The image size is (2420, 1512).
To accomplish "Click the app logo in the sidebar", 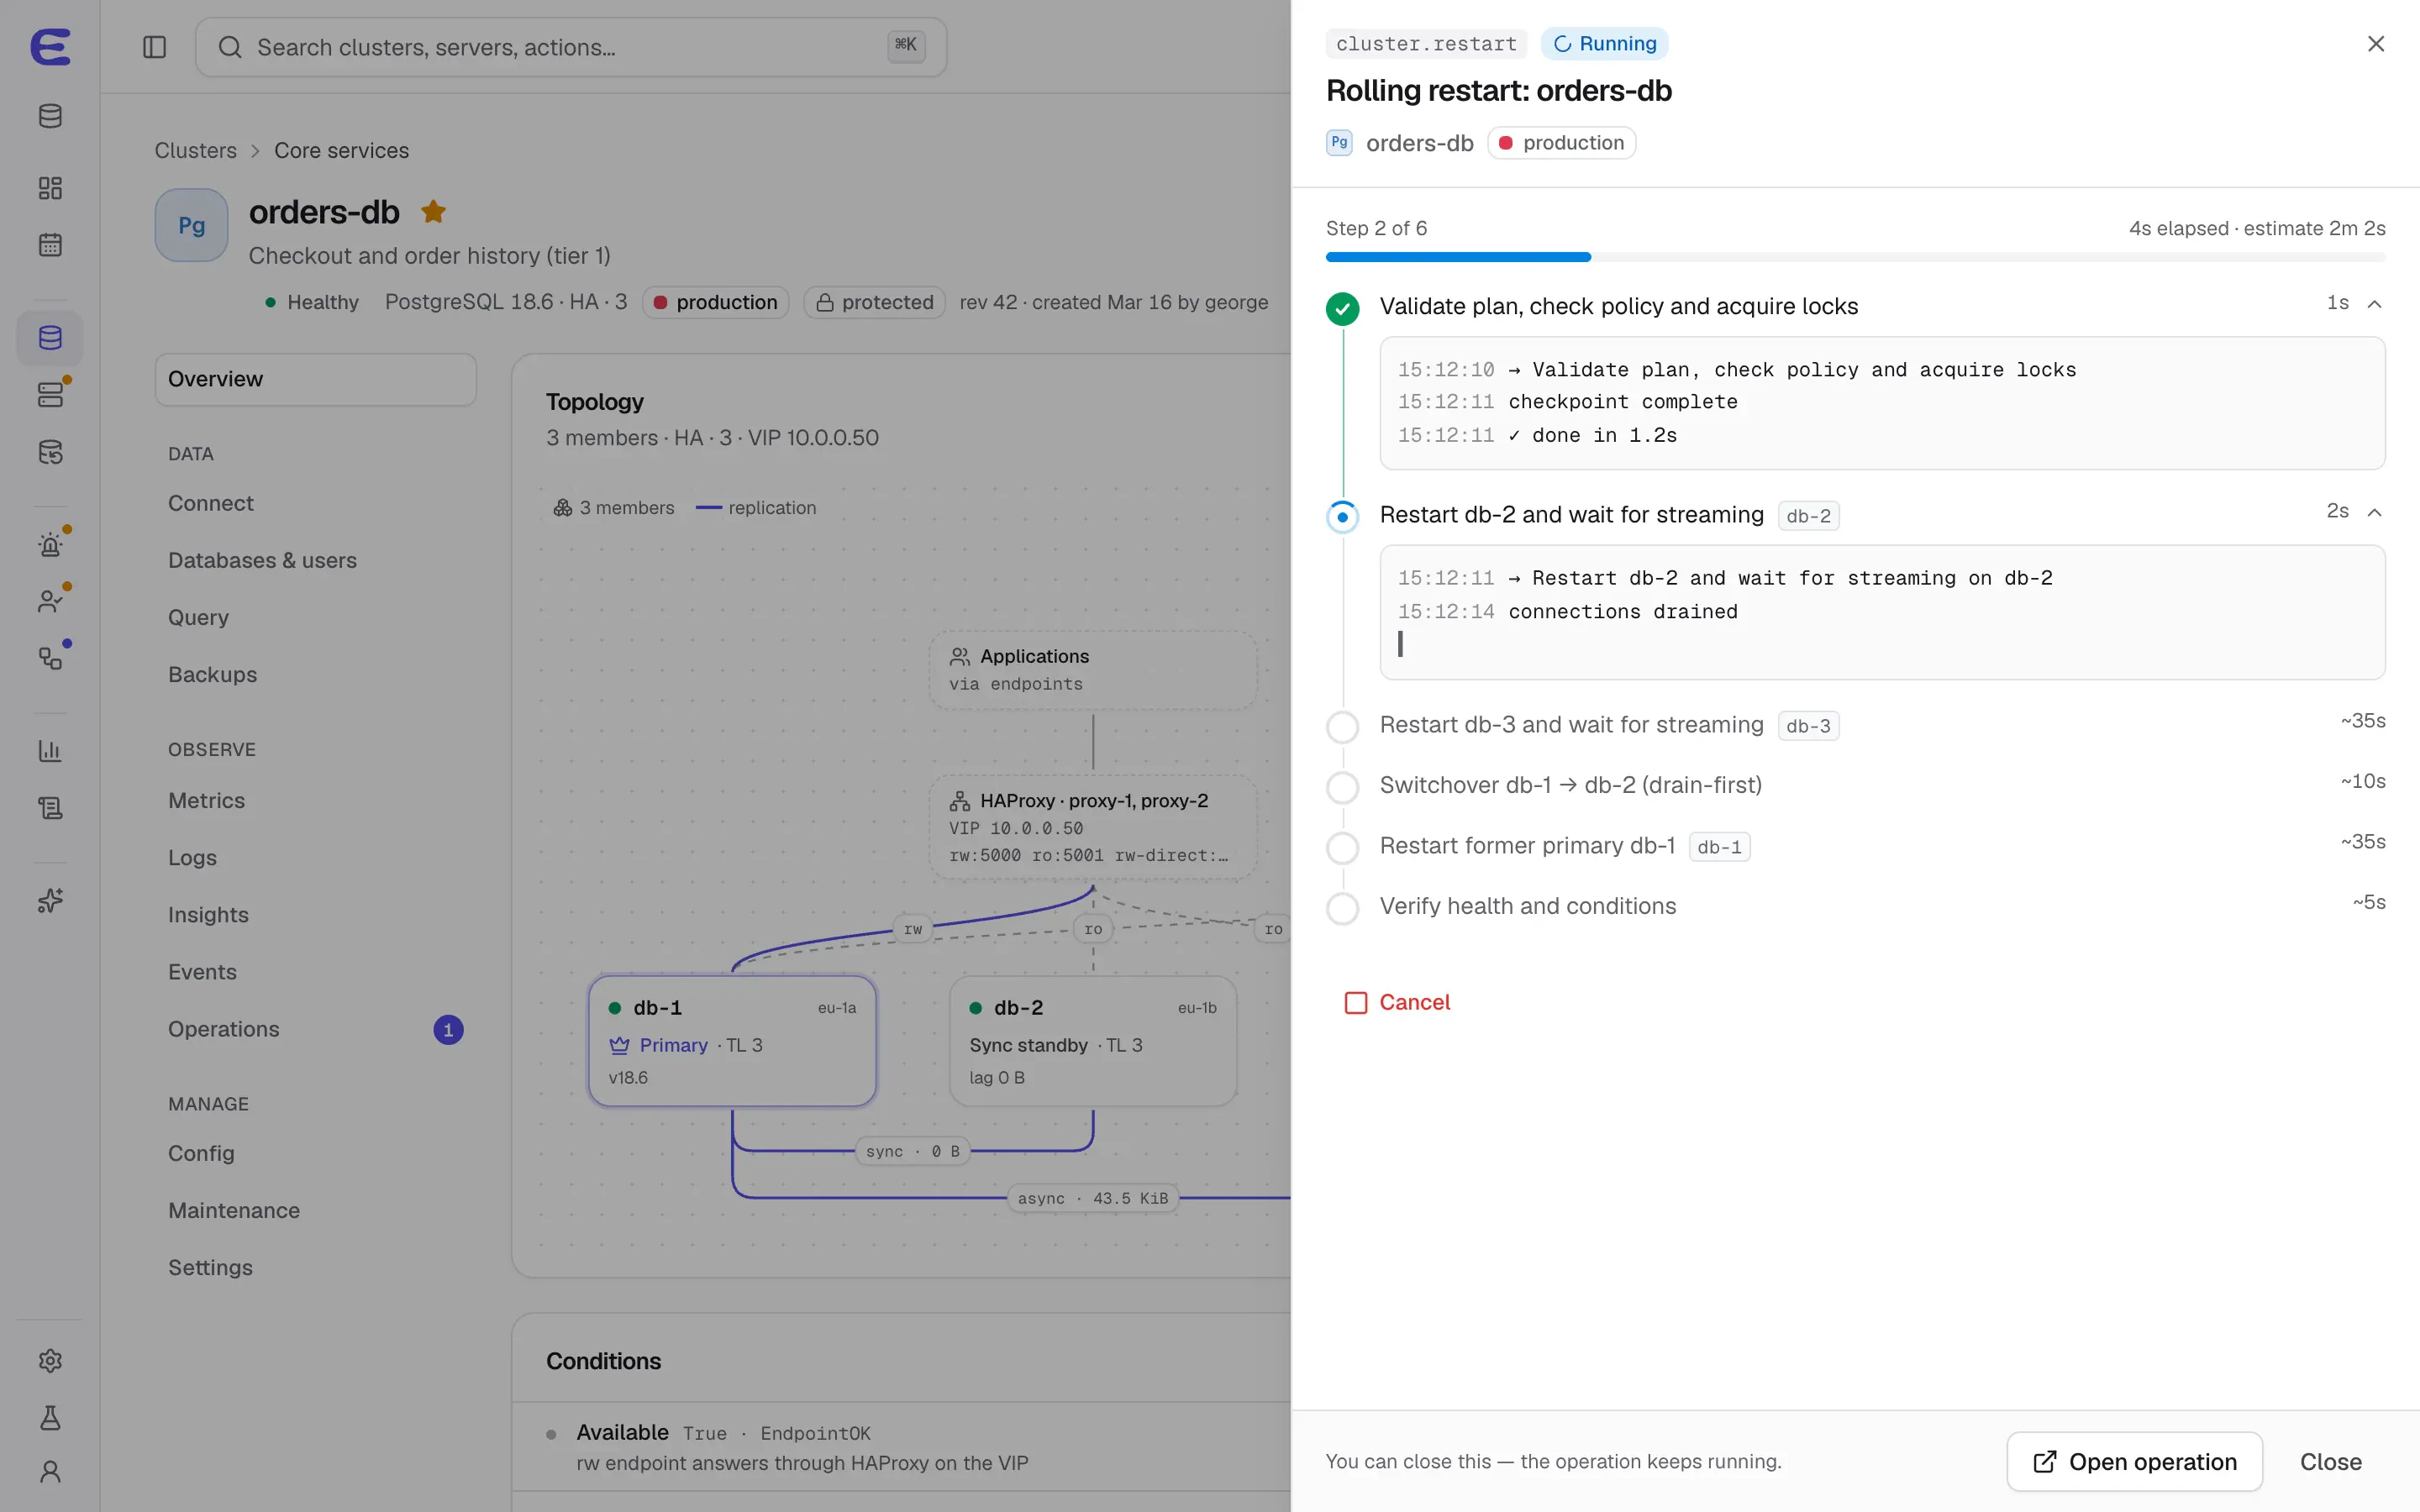I will click(x=50, y=46).
